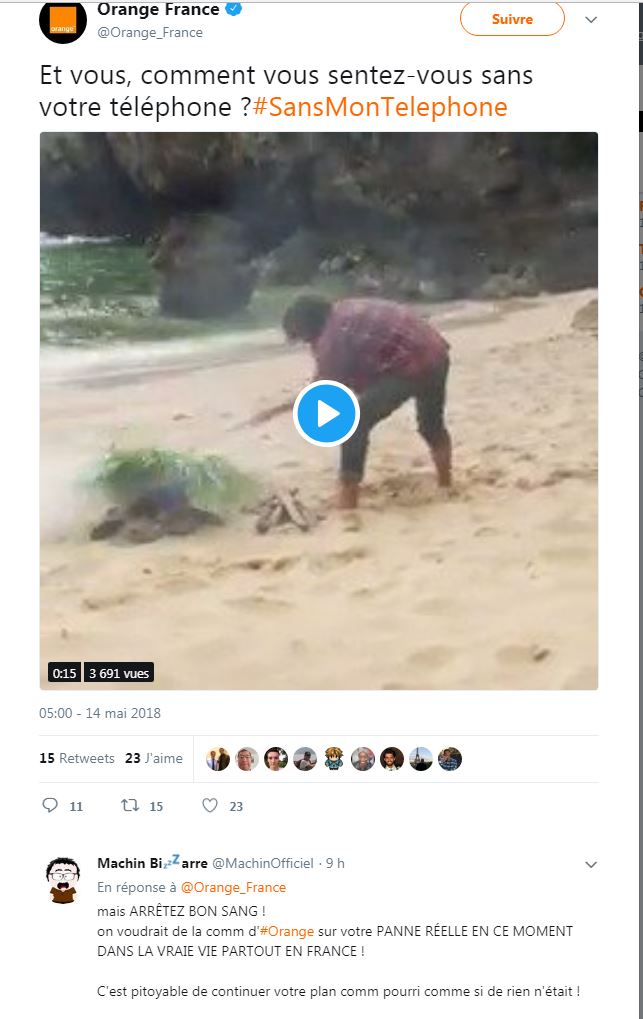Open the @Orange_France handle under header
Screen dimensions: 643x1019
tap(150, 32)
